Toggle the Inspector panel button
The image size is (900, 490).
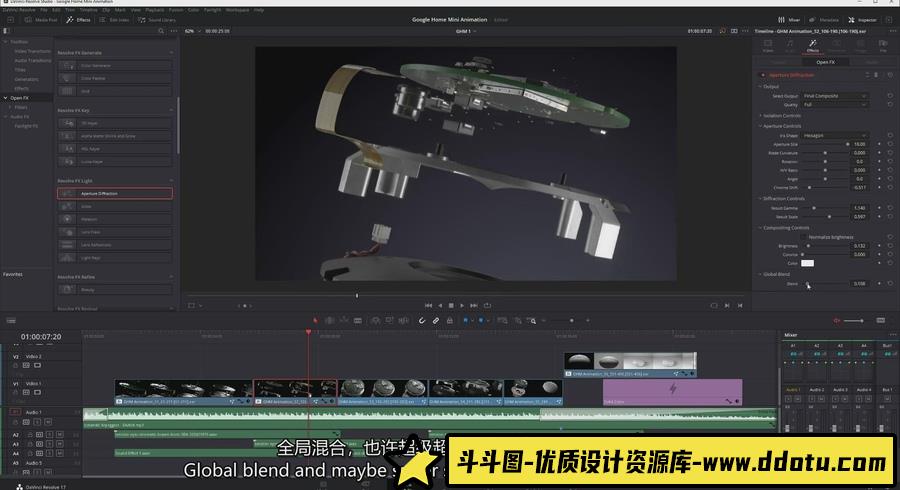tap(862, 20)
